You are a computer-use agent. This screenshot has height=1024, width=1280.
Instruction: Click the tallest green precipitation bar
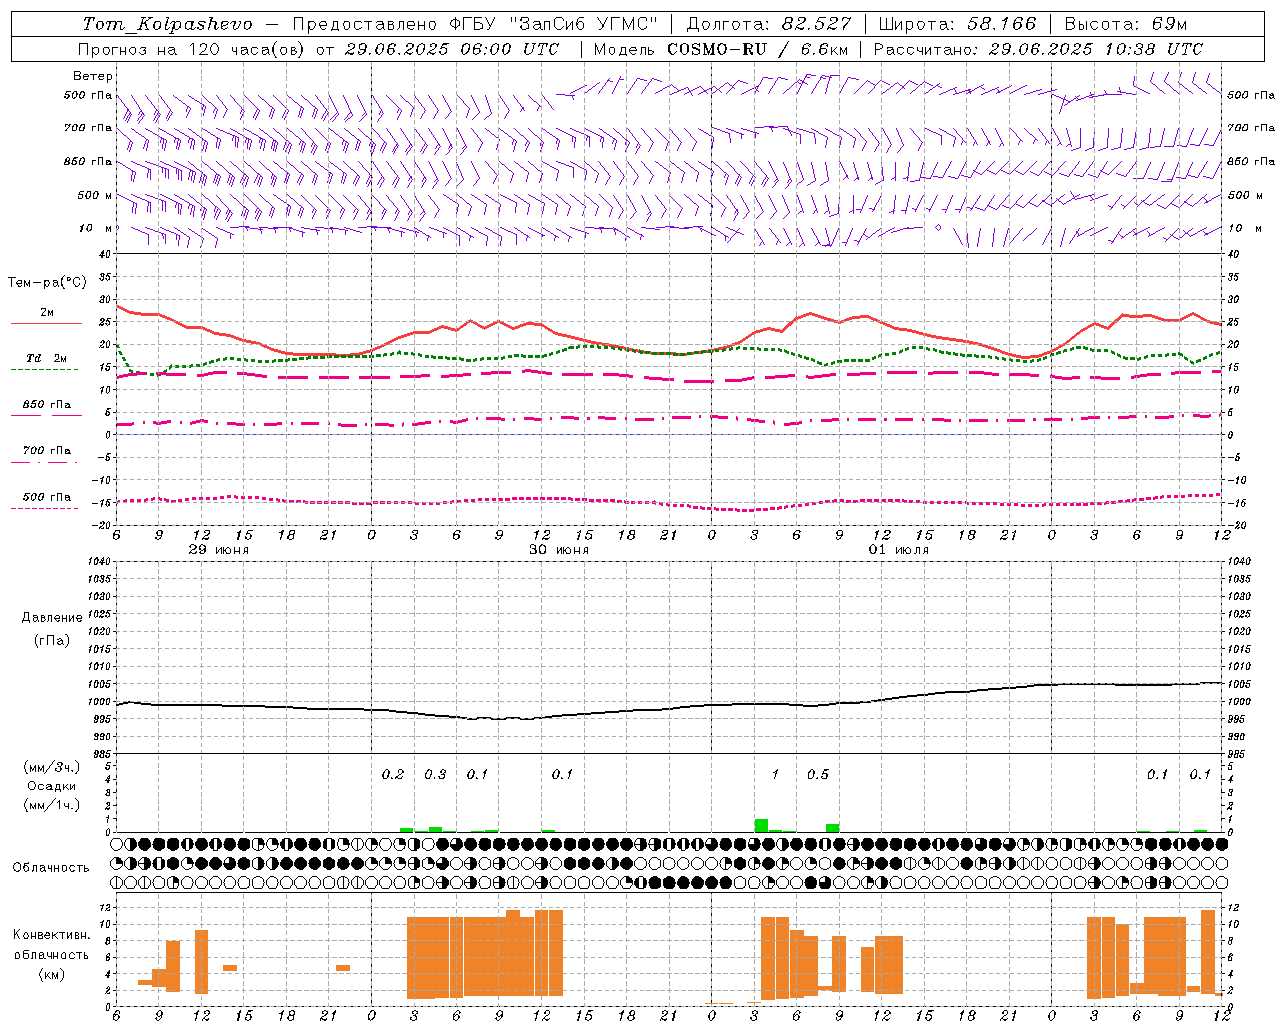[x=761, y=825]
